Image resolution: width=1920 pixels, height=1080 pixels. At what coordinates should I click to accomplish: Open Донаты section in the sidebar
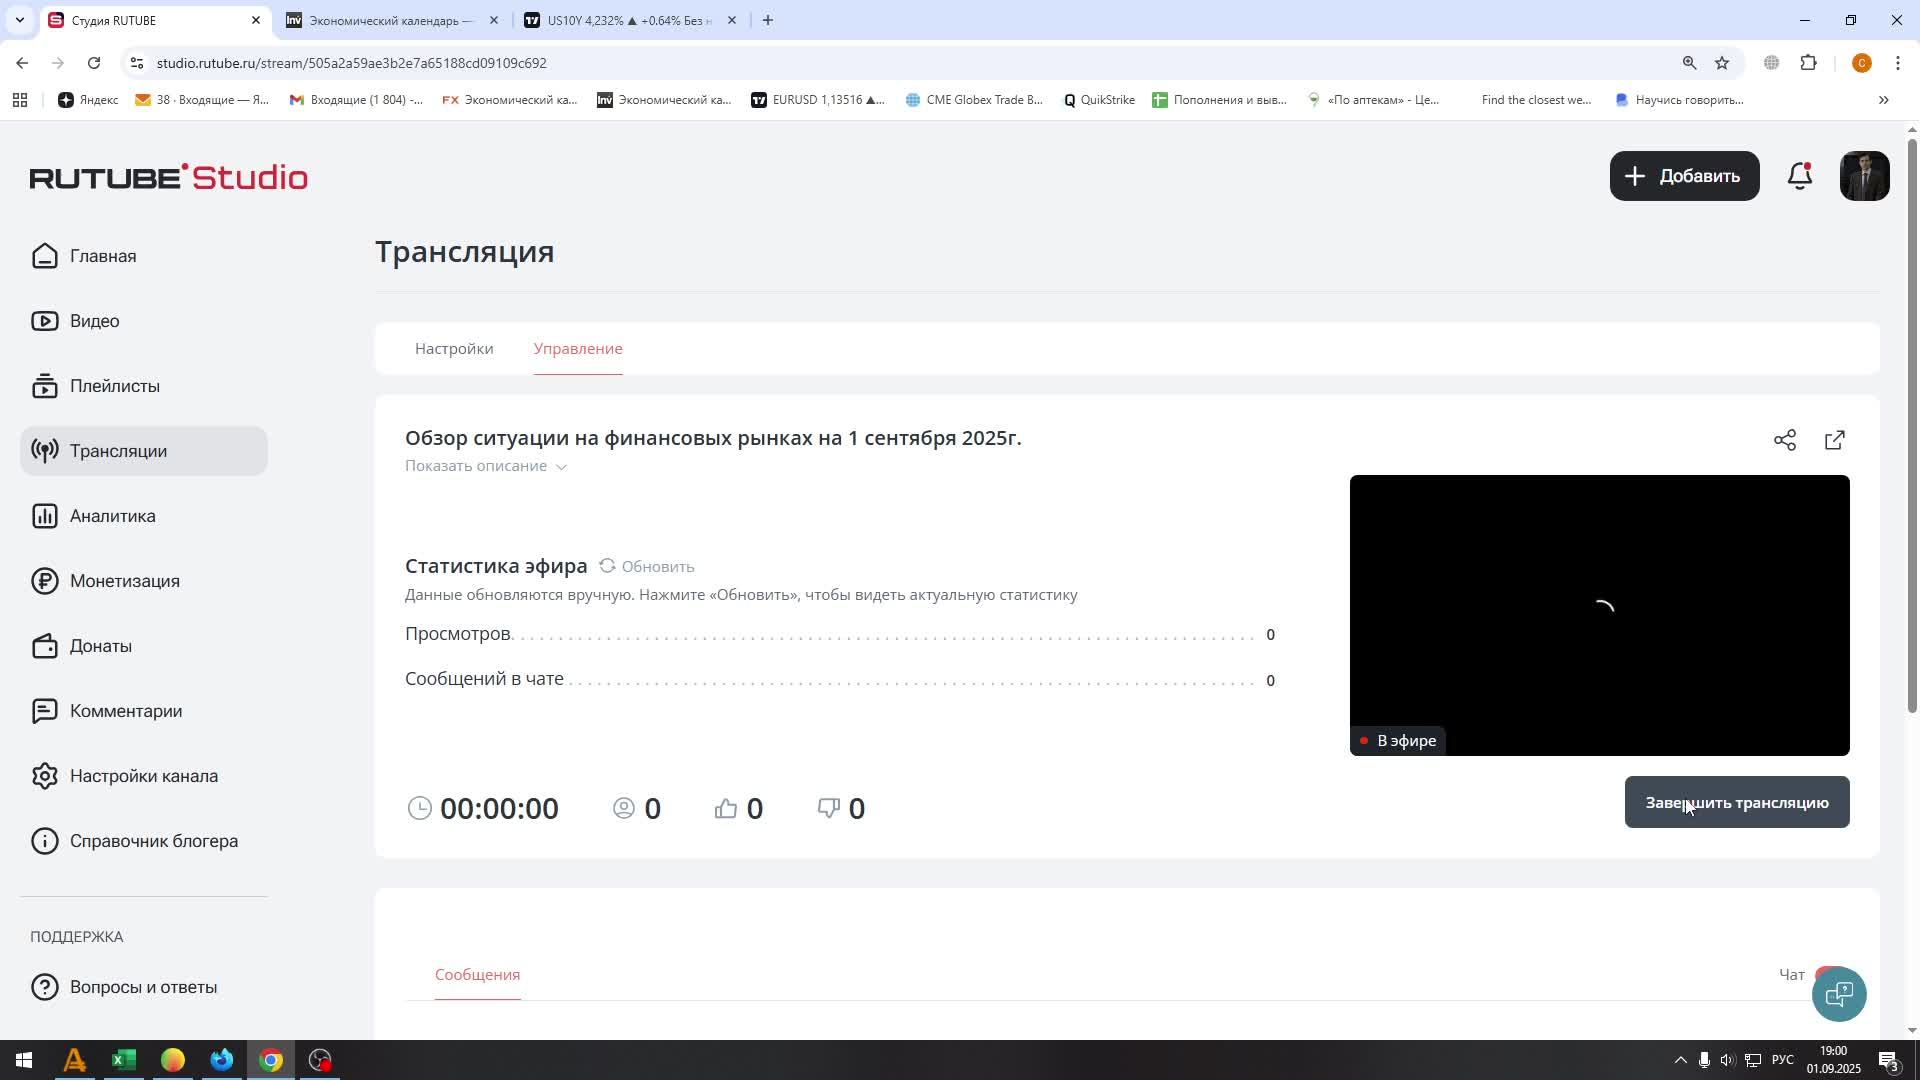[100, 646]
